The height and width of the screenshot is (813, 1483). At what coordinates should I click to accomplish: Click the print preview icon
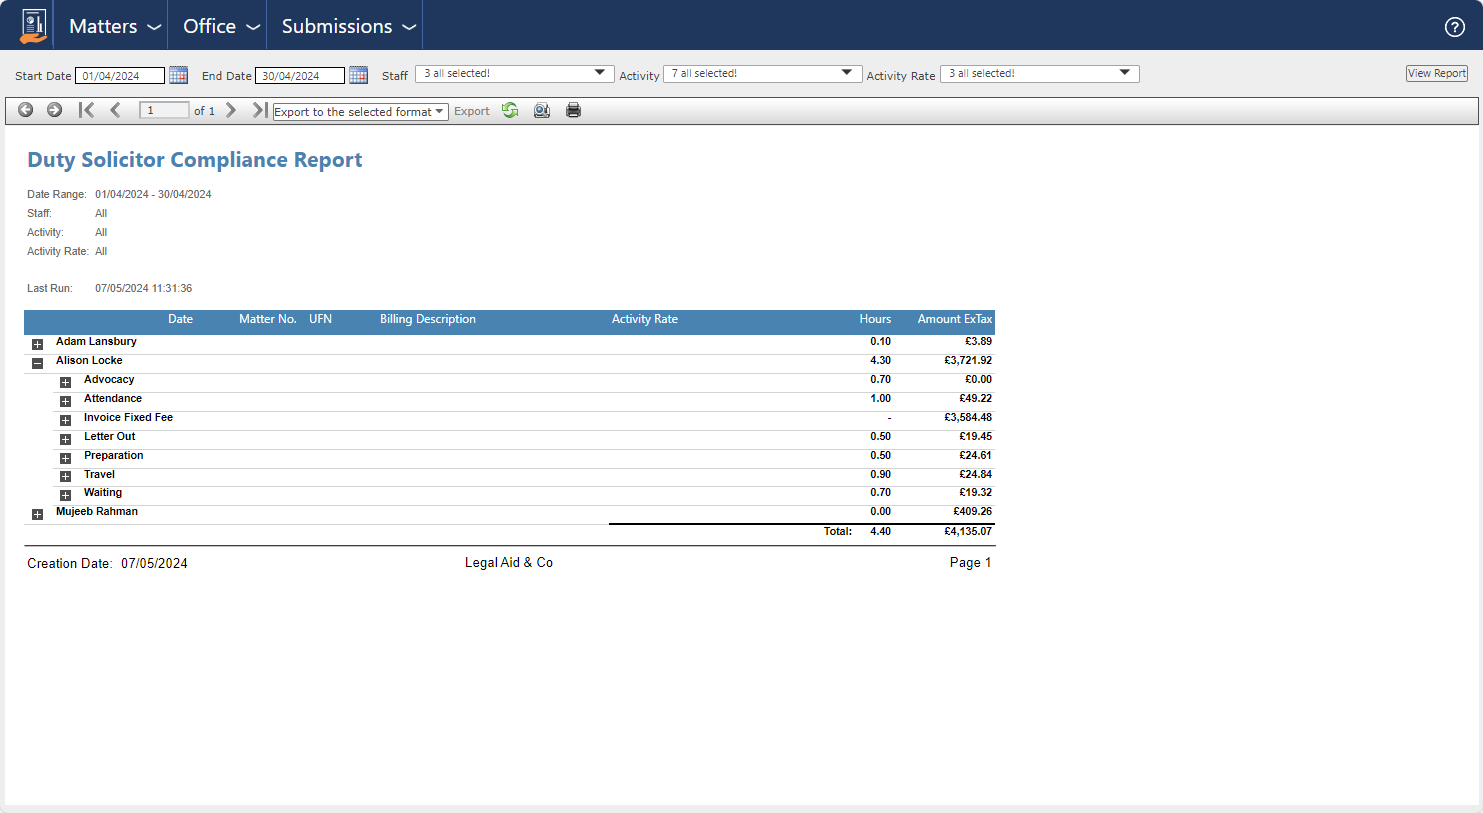pyautogui.click(x=541, y=111)
